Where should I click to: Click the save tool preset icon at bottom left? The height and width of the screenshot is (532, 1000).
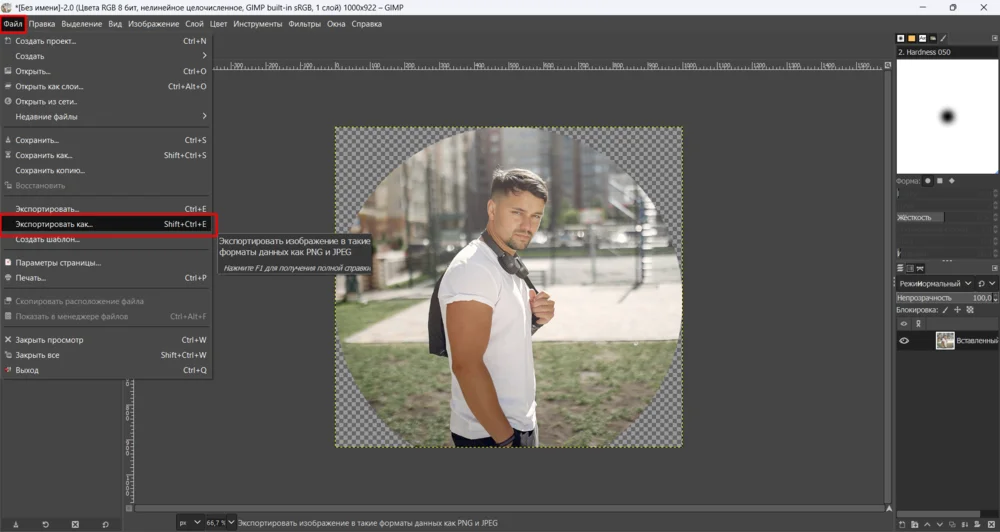click(x=15, y=524)
